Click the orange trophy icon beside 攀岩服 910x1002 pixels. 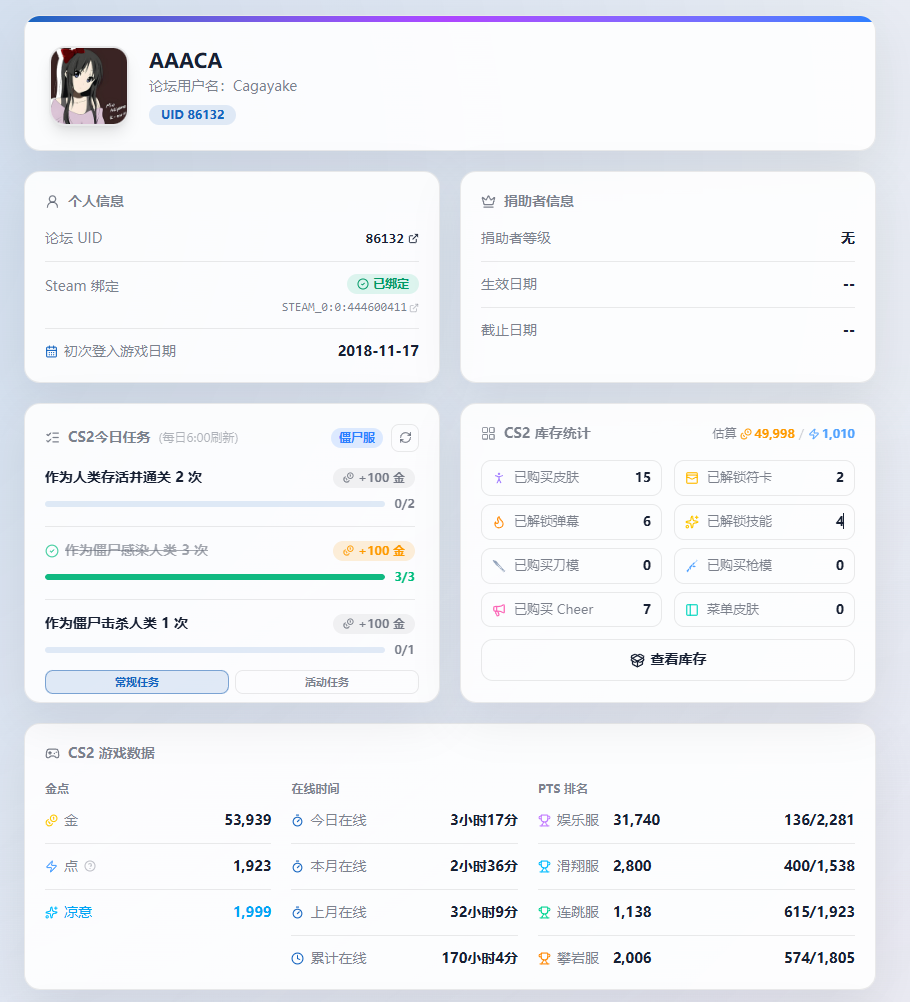click(544, 959)
